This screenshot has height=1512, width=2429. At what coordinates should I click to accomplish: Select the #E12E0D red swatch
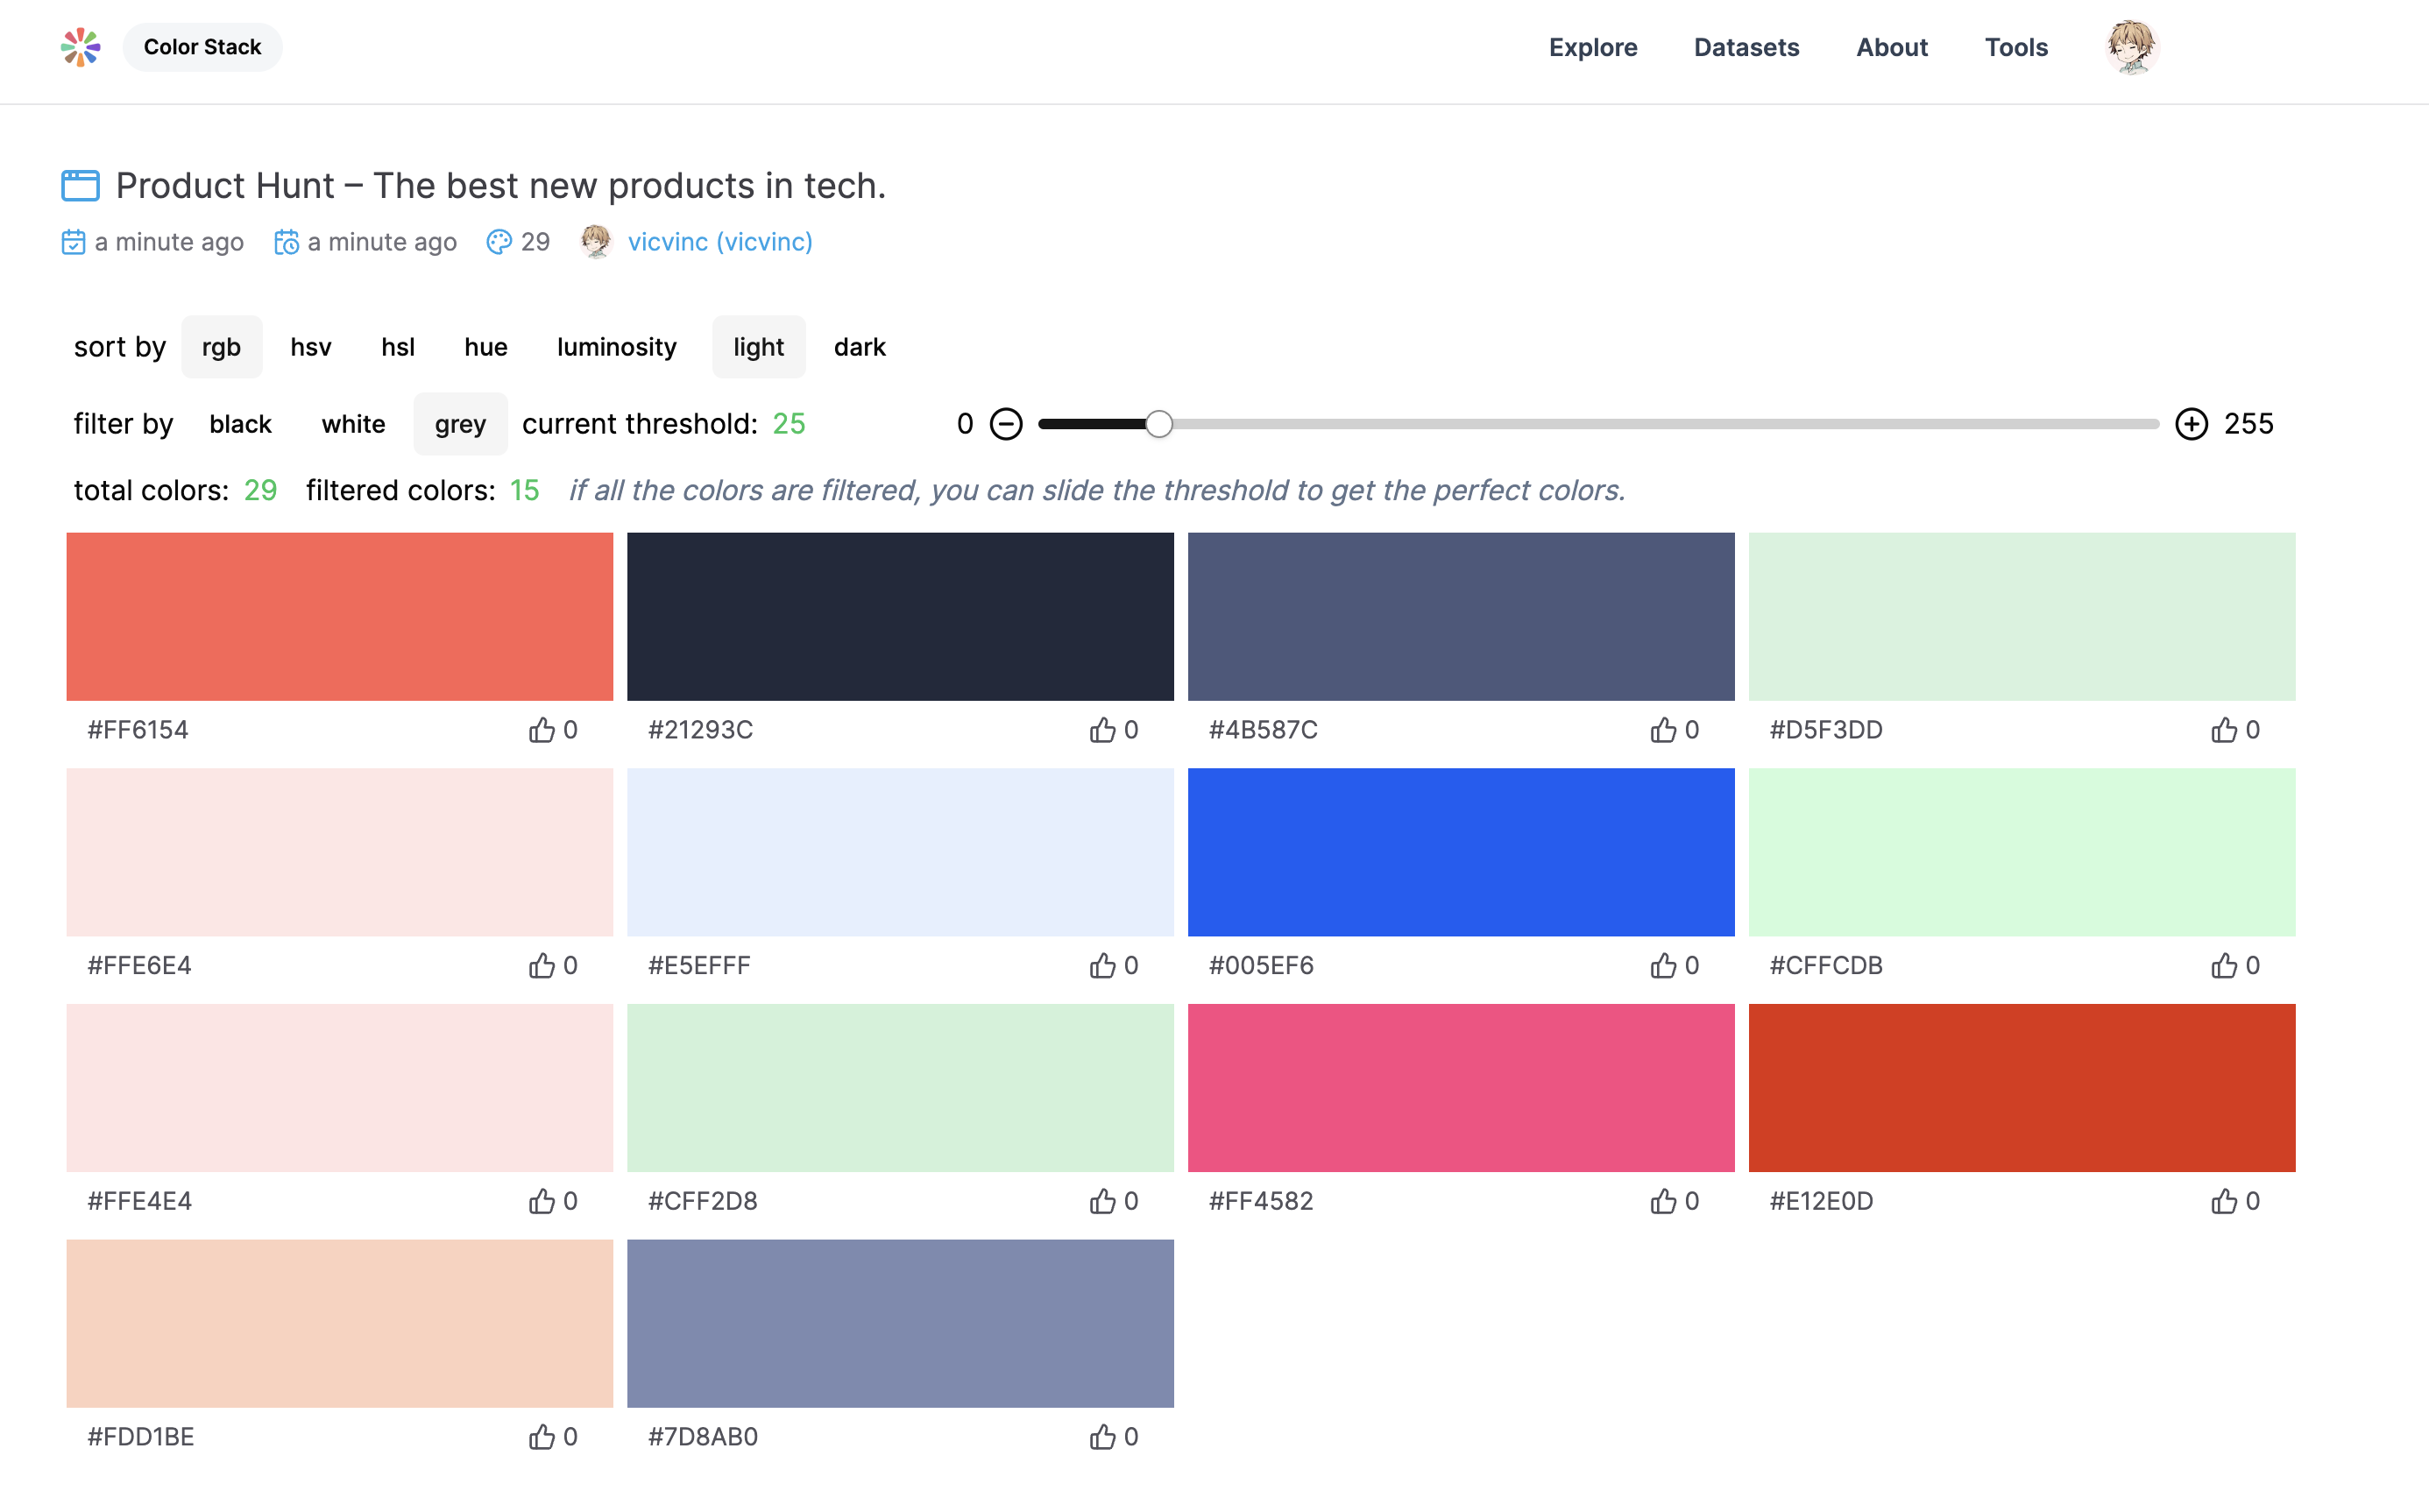click(x=2022, y=1088)
